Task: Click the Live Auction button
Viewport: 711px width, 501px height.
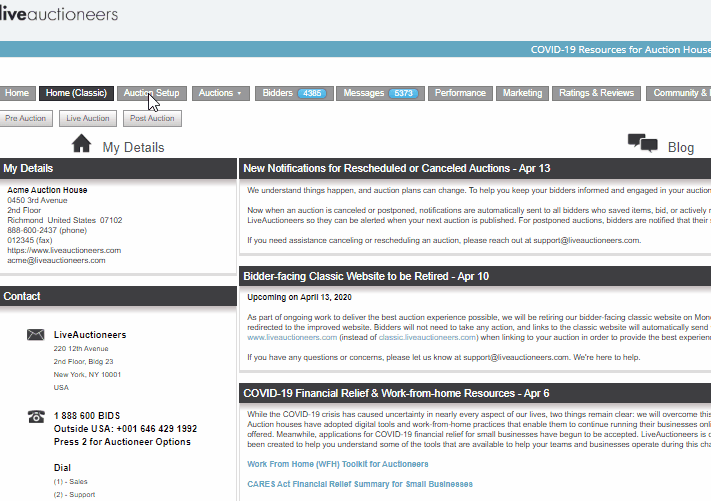Action: click(88, 118)
